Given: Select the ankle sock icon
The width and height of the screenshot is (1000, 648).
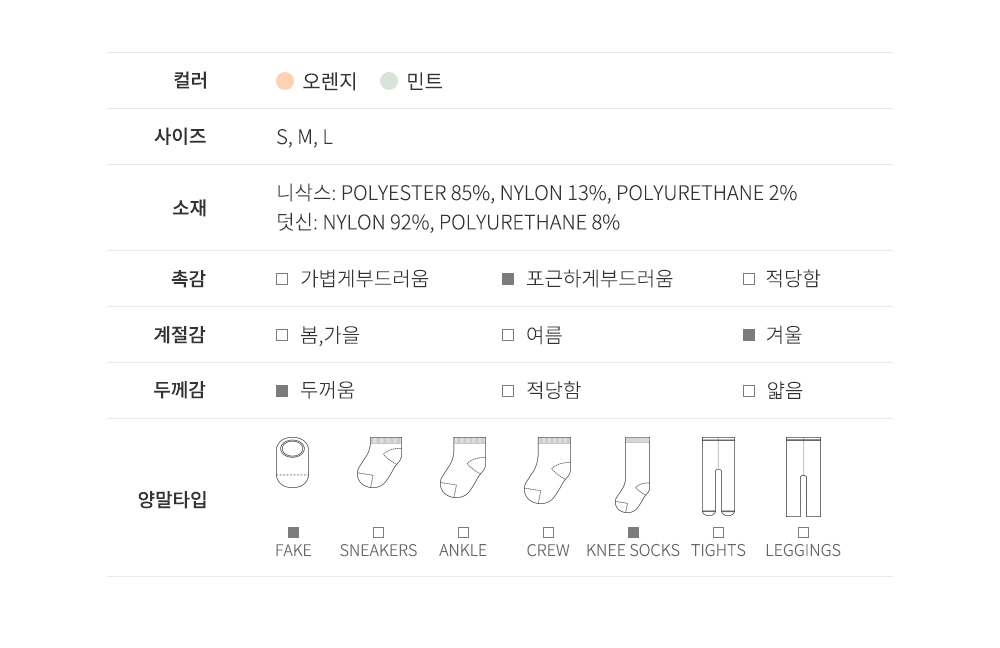Looking at the screenshot, I should pyautogui.click(x=463, y=468).
